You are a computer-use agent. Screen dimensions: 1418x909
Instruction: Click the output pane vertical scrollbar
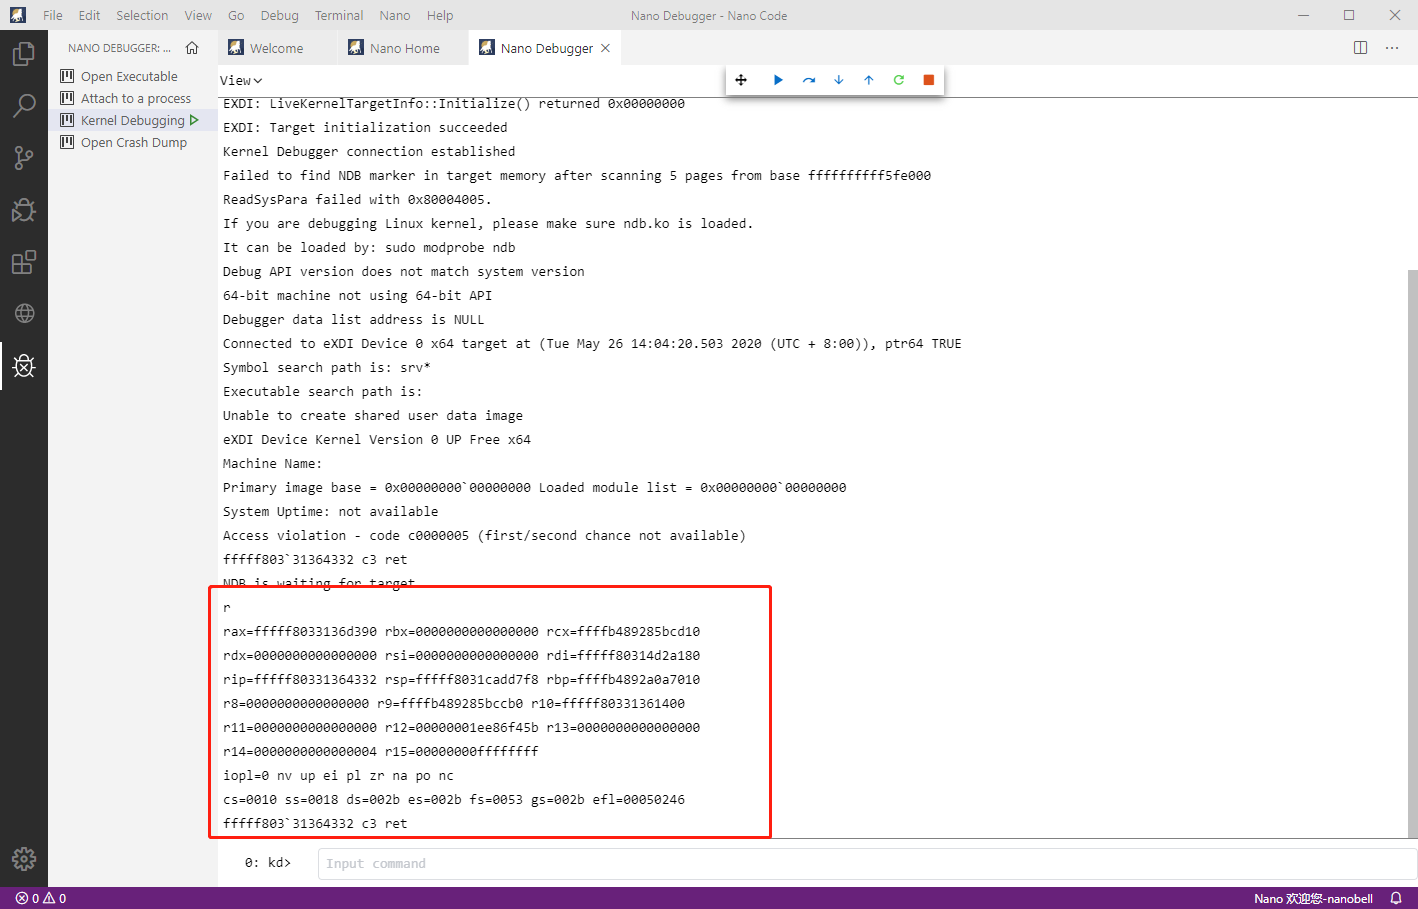[x=1412, y=553]
